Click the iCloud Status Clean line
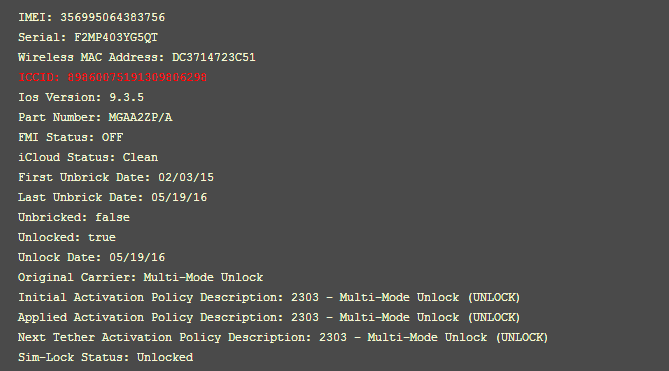 88,158
